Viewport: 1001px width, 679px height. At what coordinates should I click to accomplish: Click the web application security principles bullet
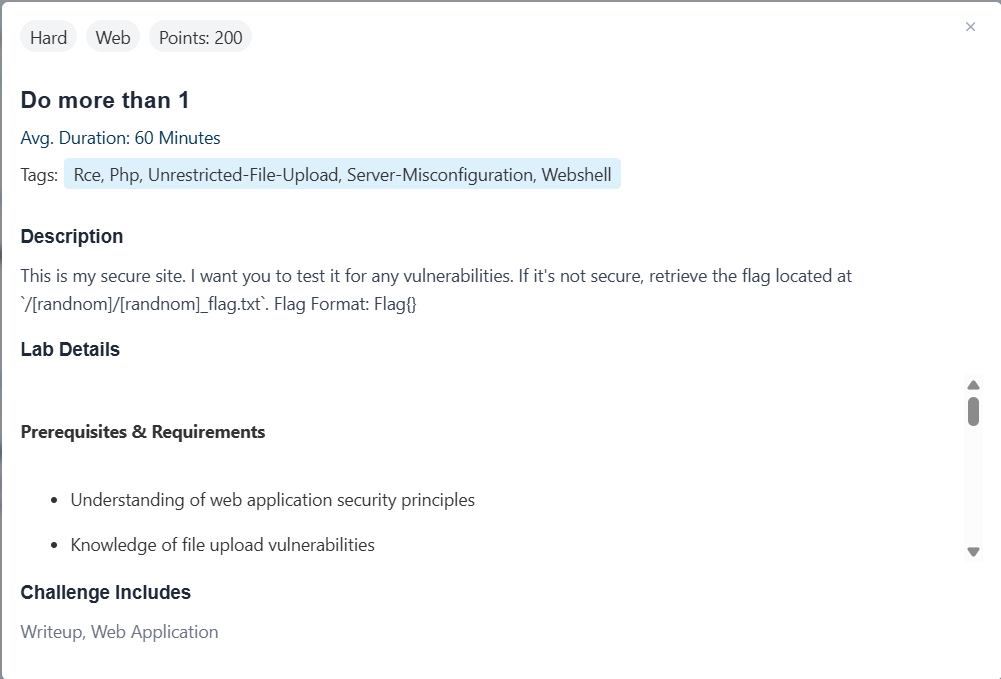point(272,500)
